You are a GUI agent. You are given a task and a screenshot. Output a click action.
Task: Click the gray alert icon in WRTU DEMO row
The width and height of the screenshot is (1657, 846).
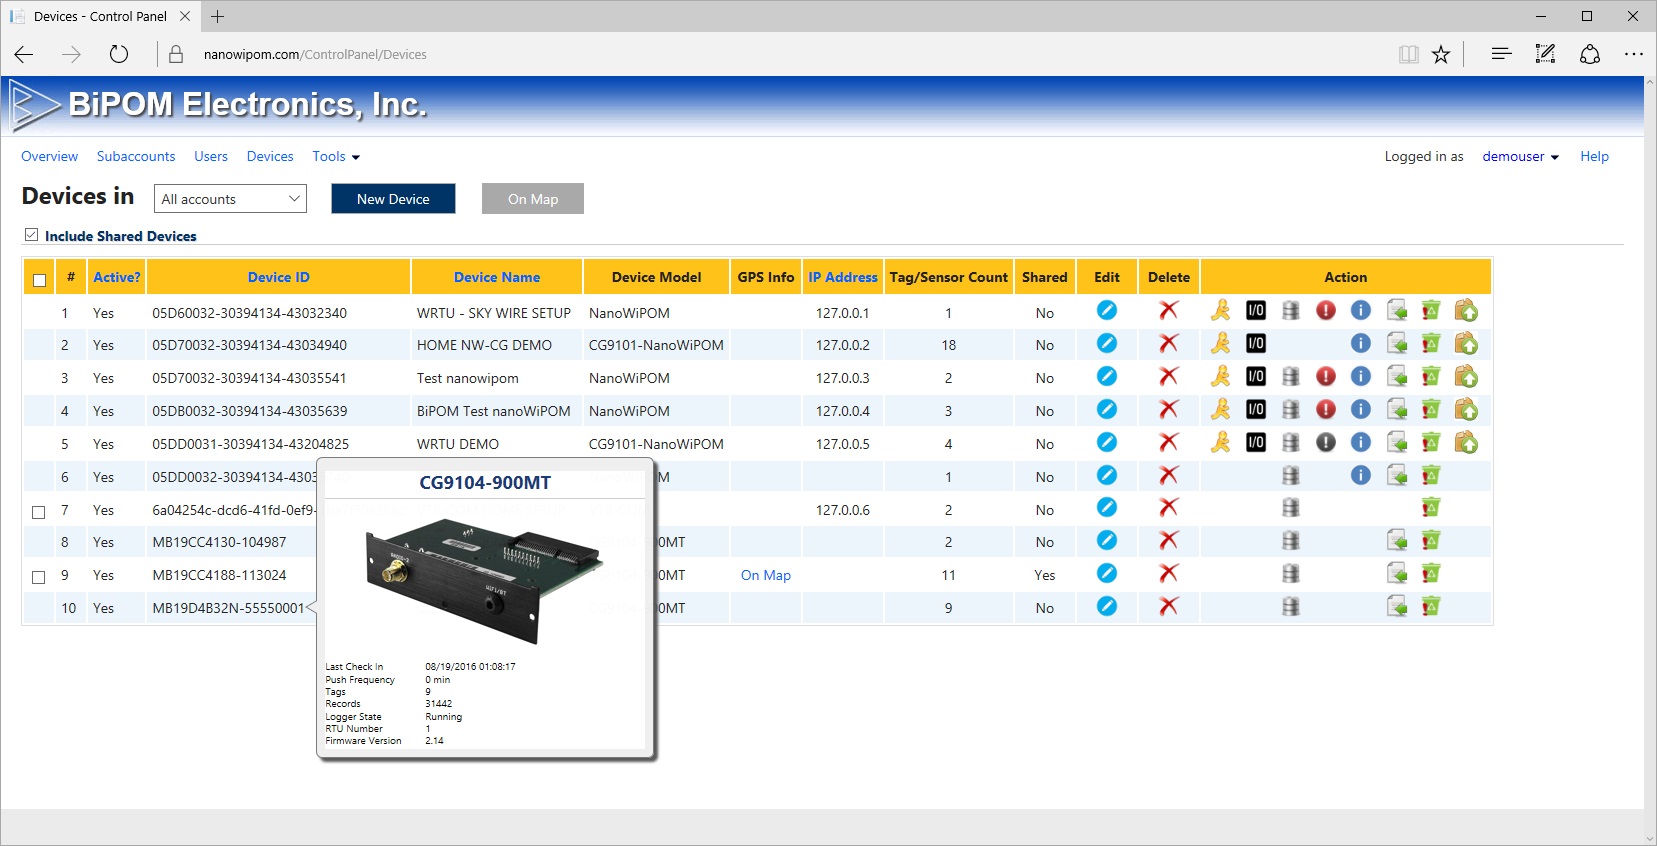(1326, 443)
